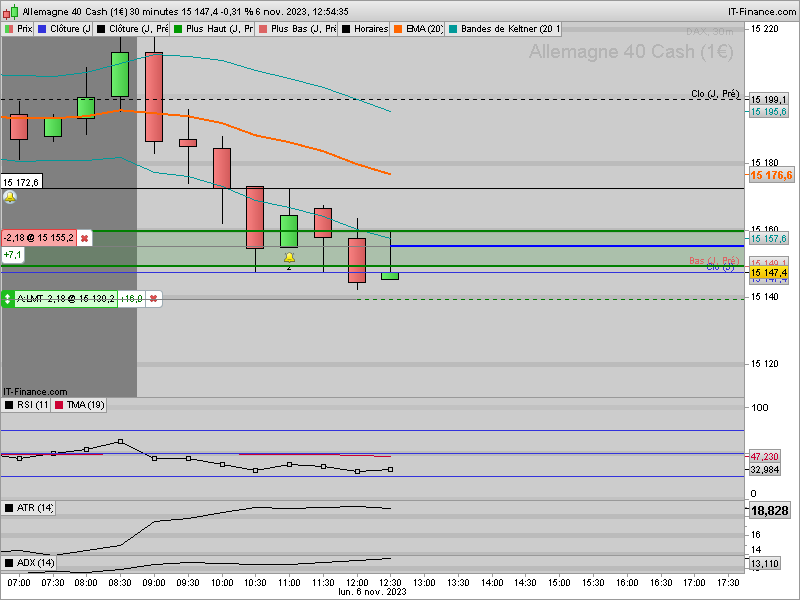This screenshot has height=600, width=800.
Task: Click the large red 09:00 candlestick
Action: tap(154, 97)
